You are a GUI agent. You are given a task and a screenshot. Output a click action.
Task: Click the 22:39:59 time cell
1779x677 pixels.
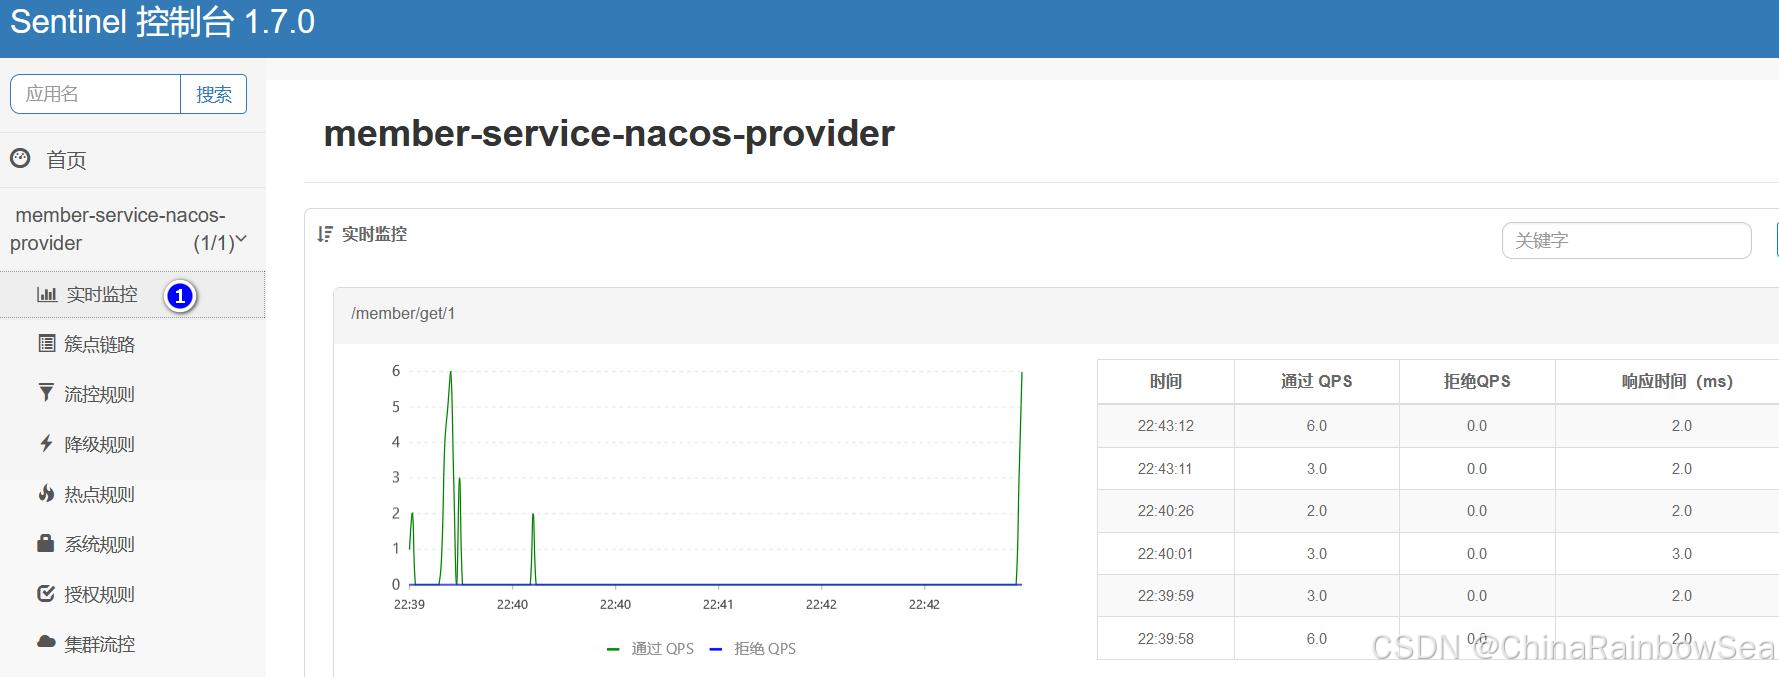click(1166, 596)
